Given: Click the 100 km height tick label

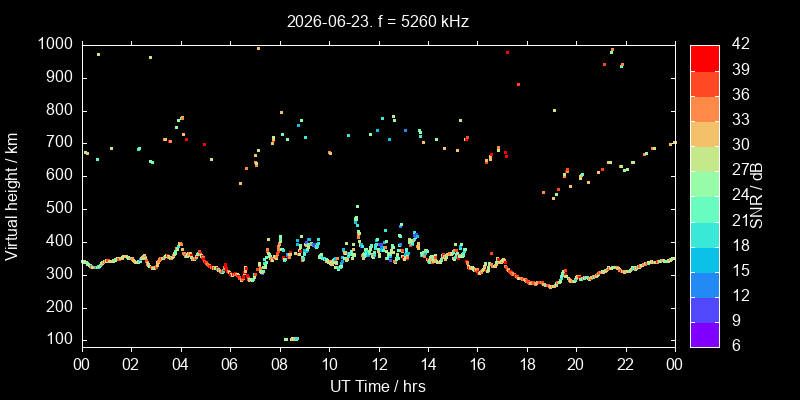Looking at the screenshot, I should pyautogui.click(x=61, y=340).
